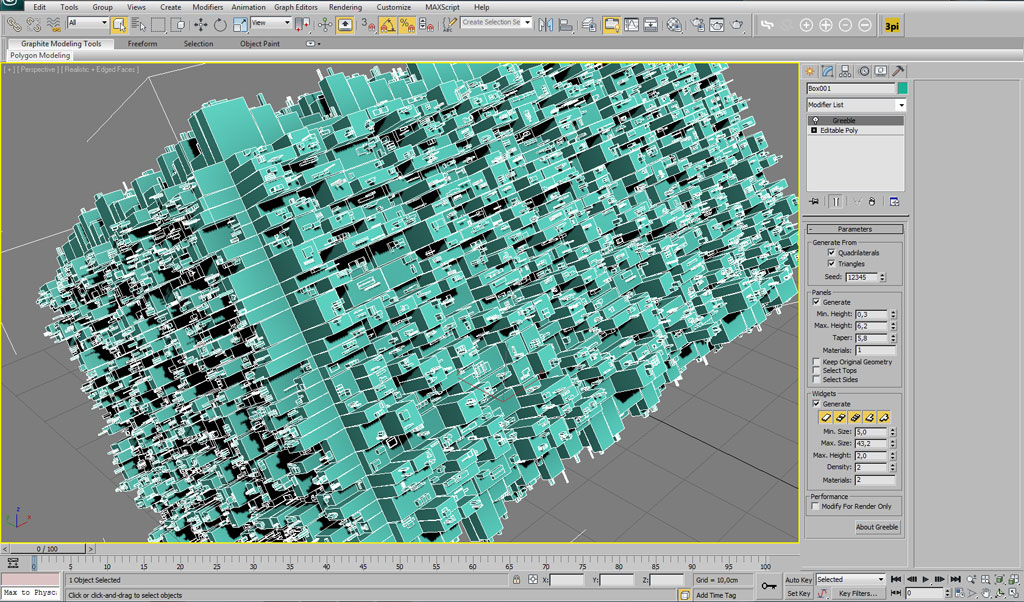Toggle the 3D Snaps icon
The image size is (1024, 602).
(368, 25)
